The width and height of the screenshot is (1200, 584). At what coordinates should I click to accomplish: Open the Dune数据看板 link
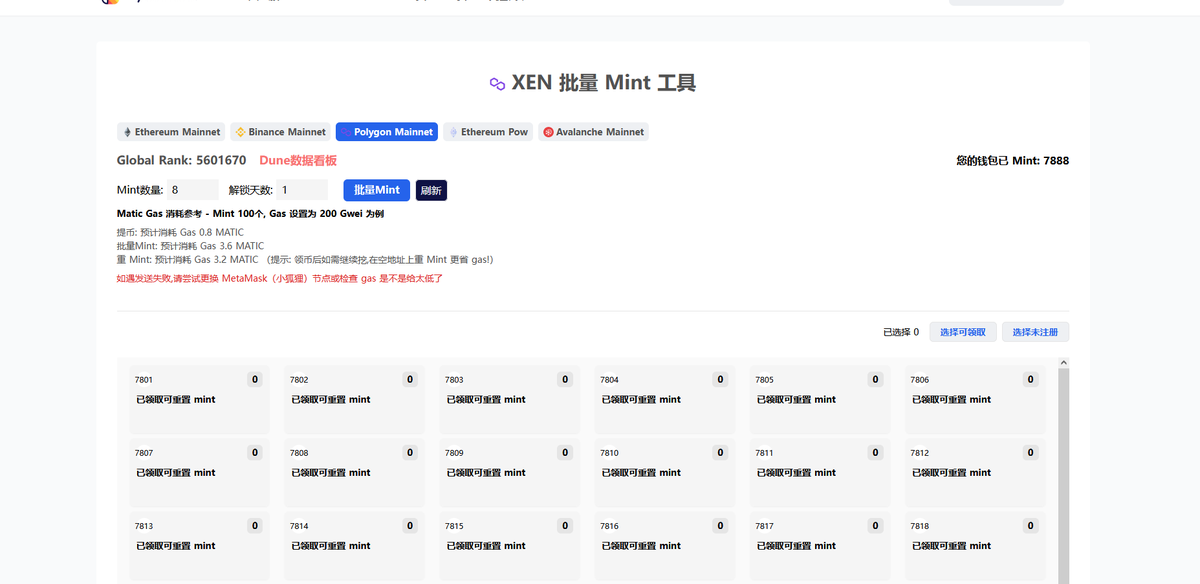click(298, 160)
